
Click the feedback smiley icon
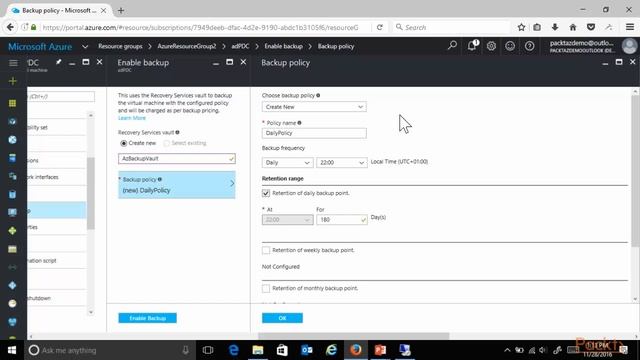pos(510,46)
